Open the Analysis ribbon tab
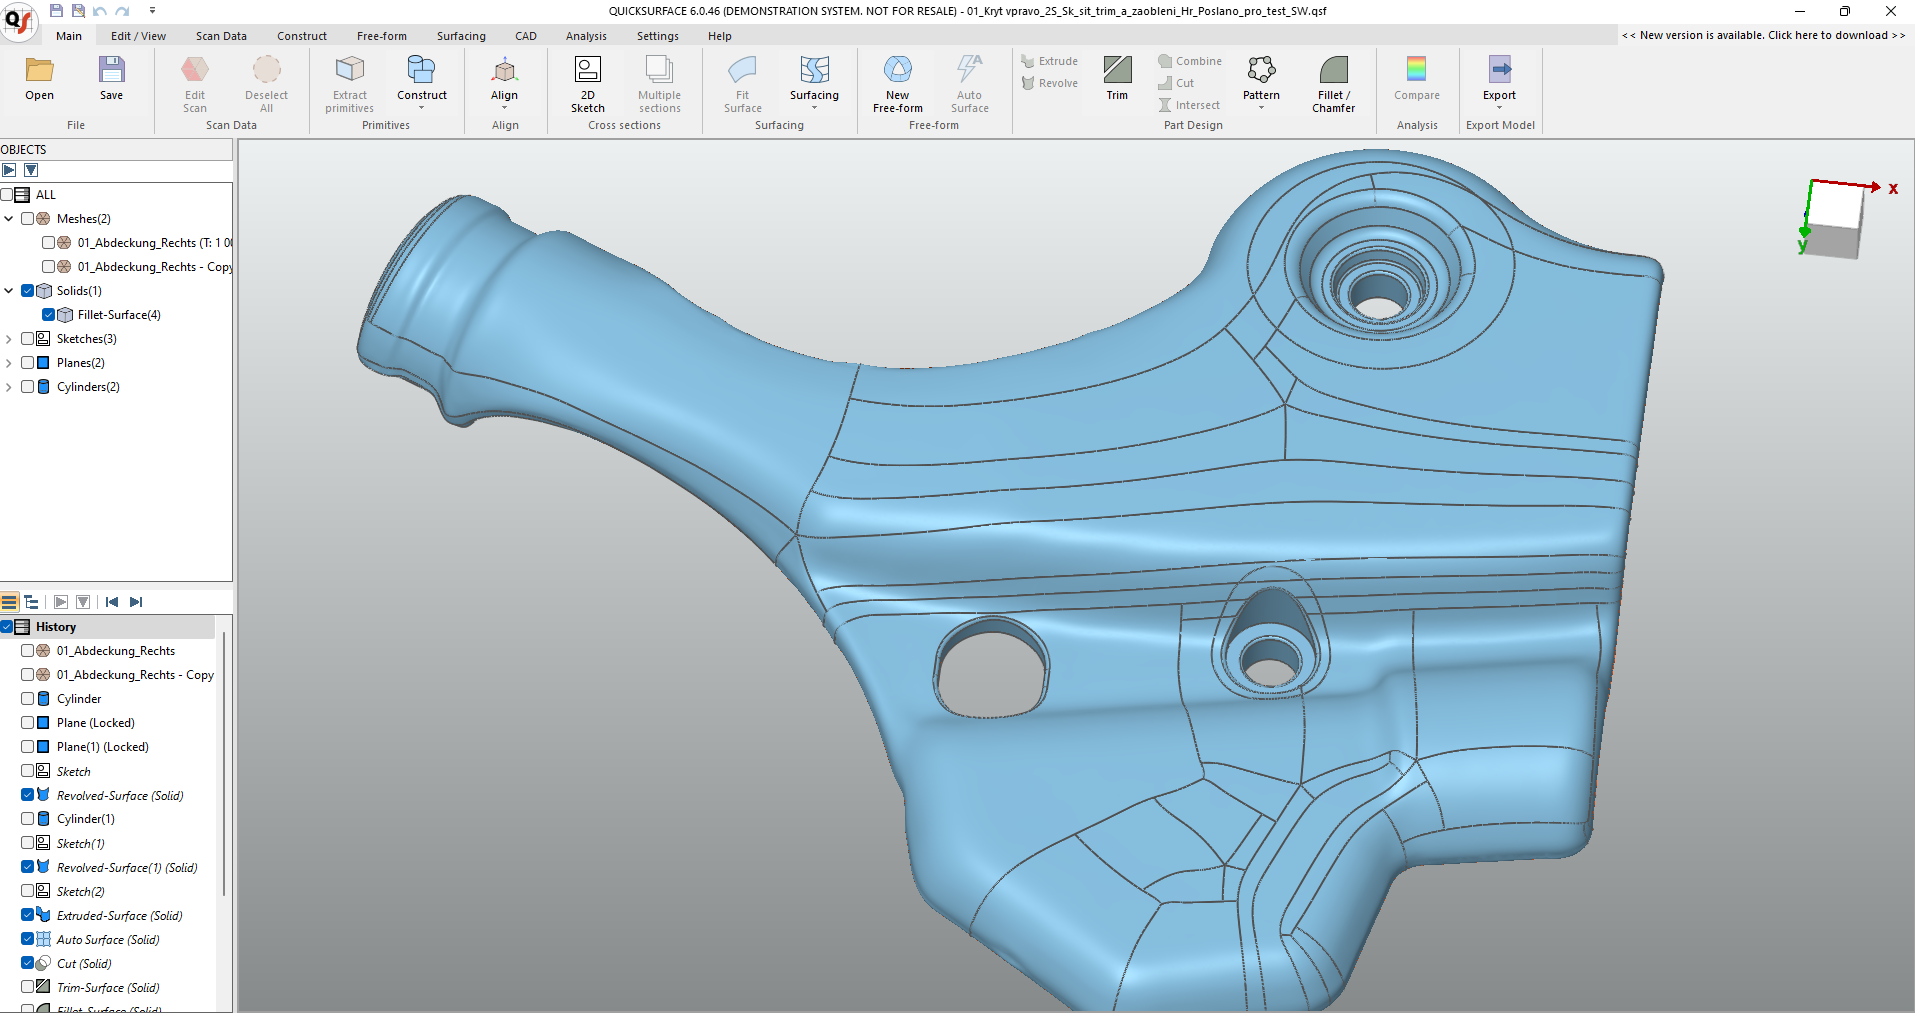Viewport: 1915px width, 1013px height. 586,36
